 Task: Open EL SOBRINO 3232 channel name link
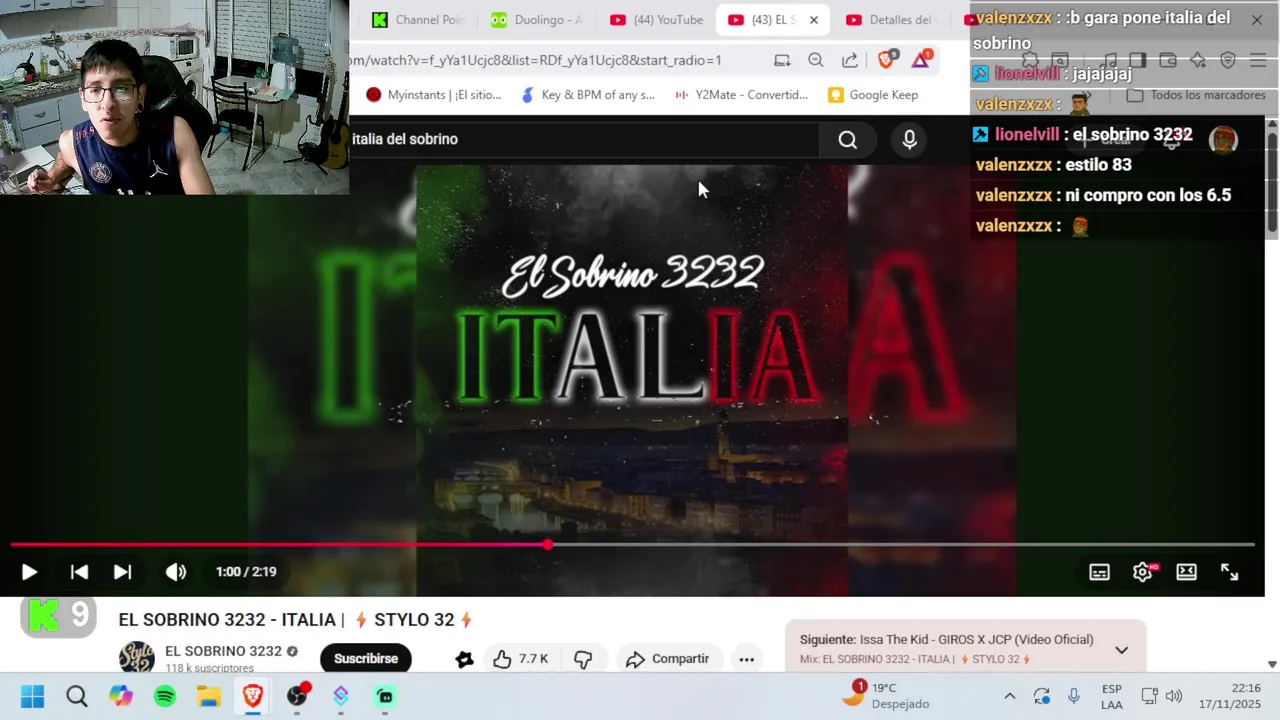[x=223, y=651]
